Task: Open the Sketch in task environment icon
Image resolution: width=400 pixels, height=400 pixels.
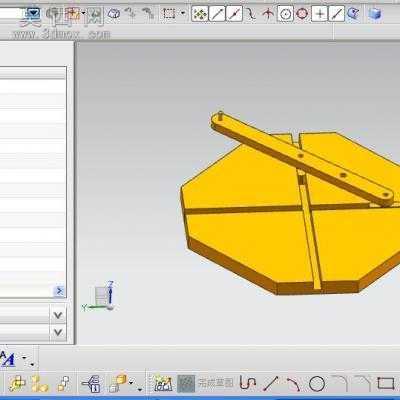Action: click(x=163, y=384)
